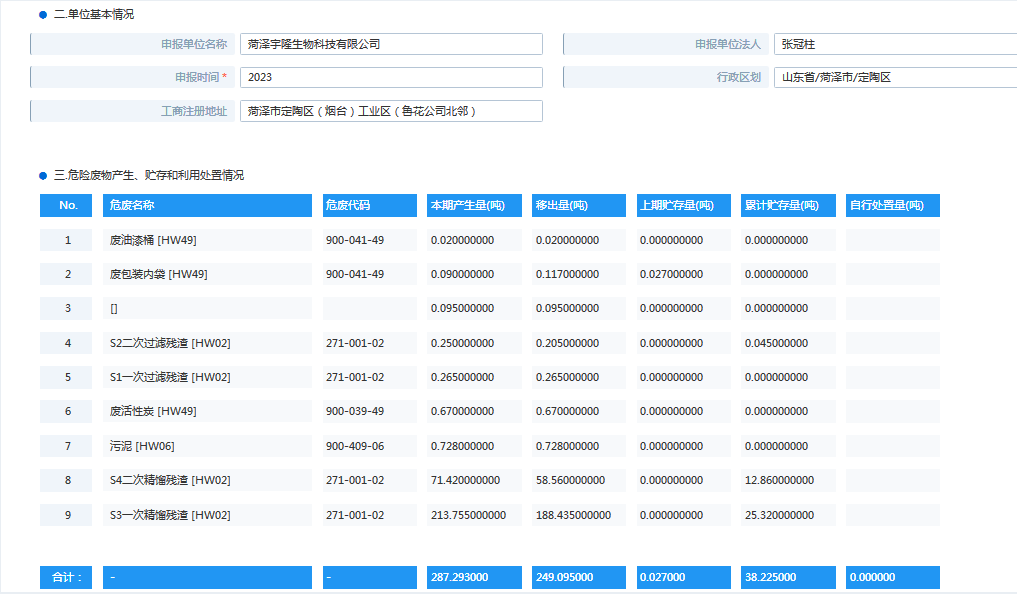Click the 自行处置量(吨) column header
Viewport: 1017px width, 594px height.
click(x=892, y=205)
